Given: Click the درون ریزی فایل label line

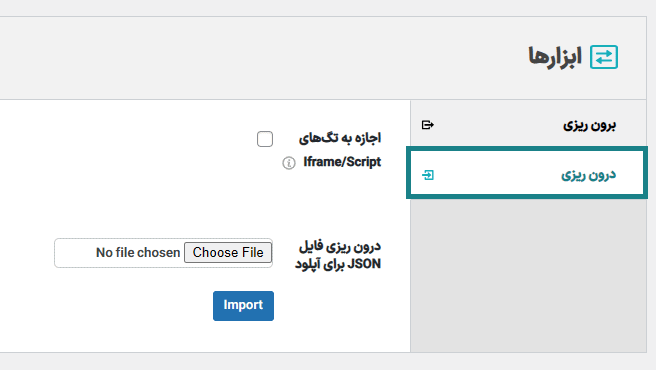Looking at the screenshot, I should coord(340,247).
